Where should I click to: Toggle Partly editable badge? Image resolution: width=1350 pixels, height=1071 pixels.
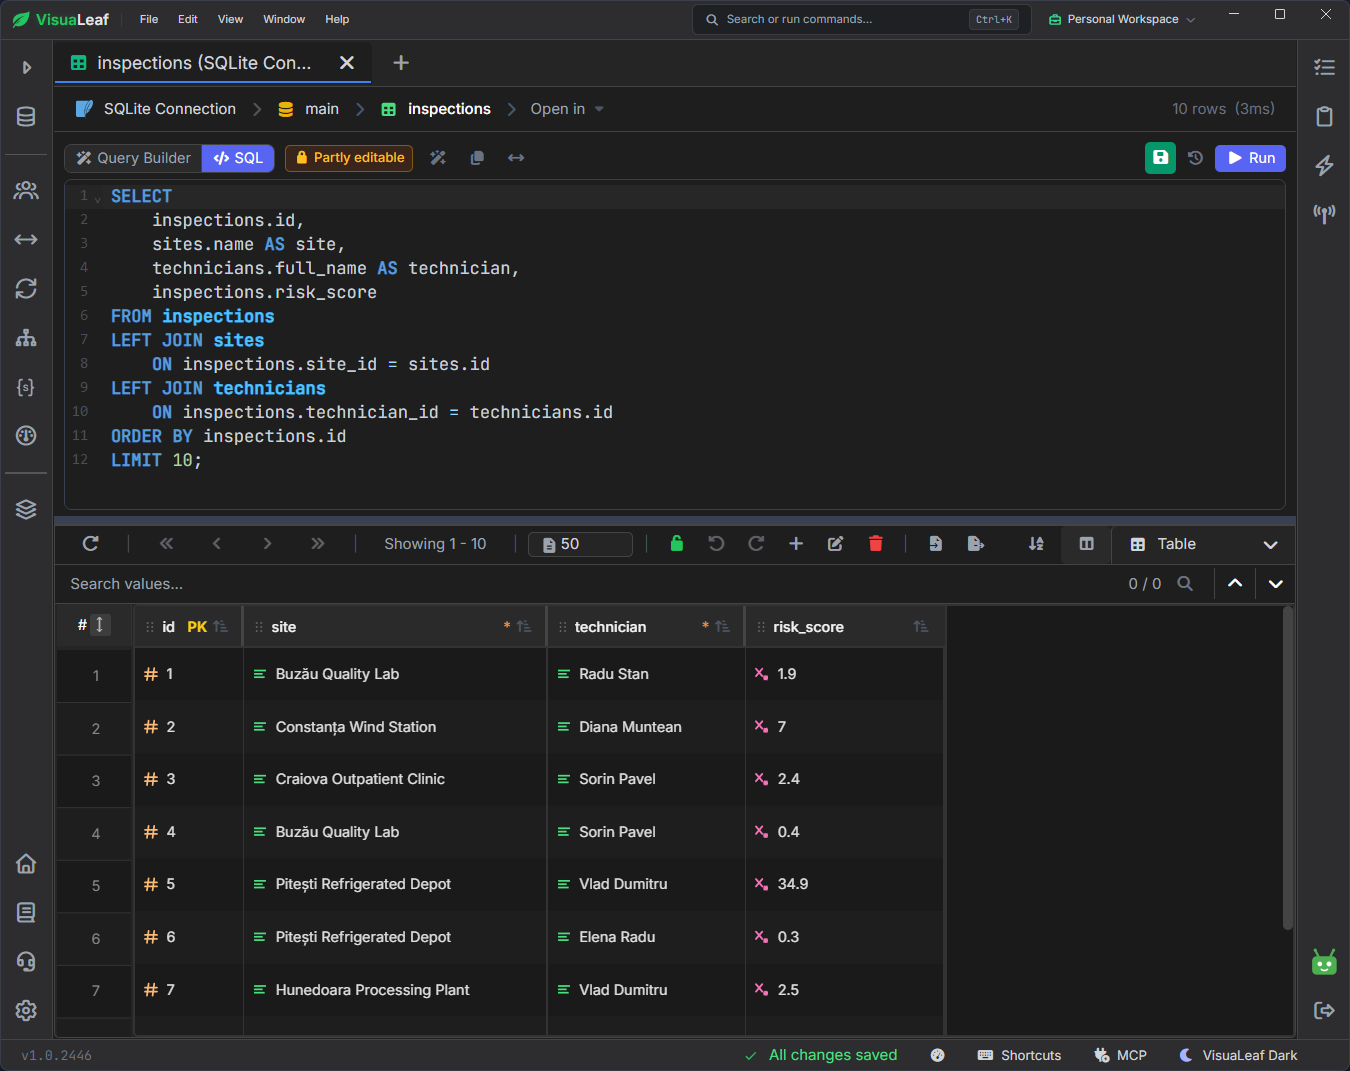click(x=349, y=158)
